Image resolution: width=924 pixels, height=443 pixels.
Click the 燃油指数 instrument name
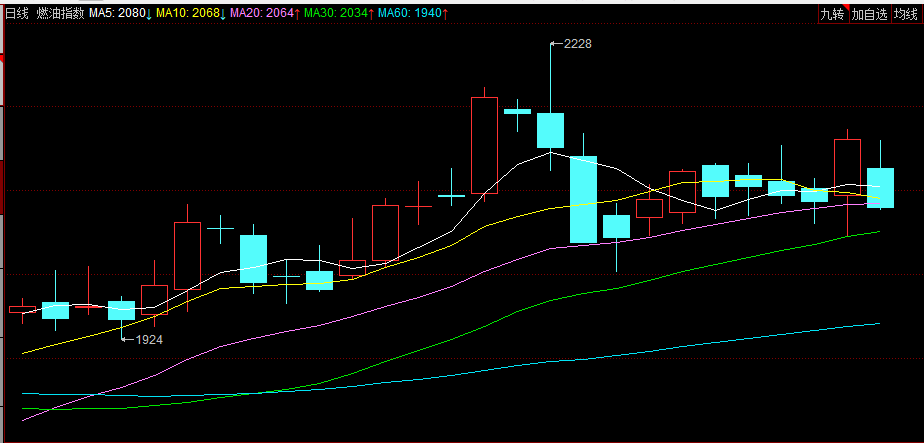(60, 14)
